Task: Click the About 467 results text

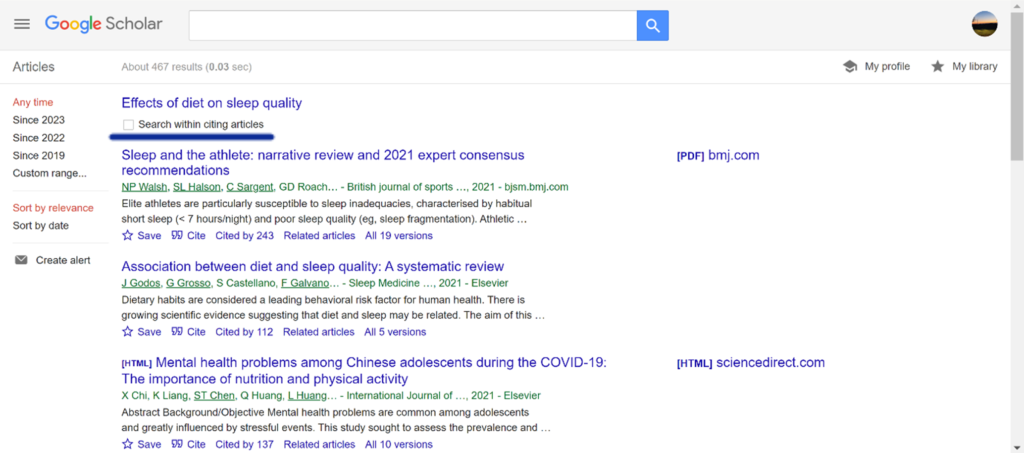Action: pos(187,67)
